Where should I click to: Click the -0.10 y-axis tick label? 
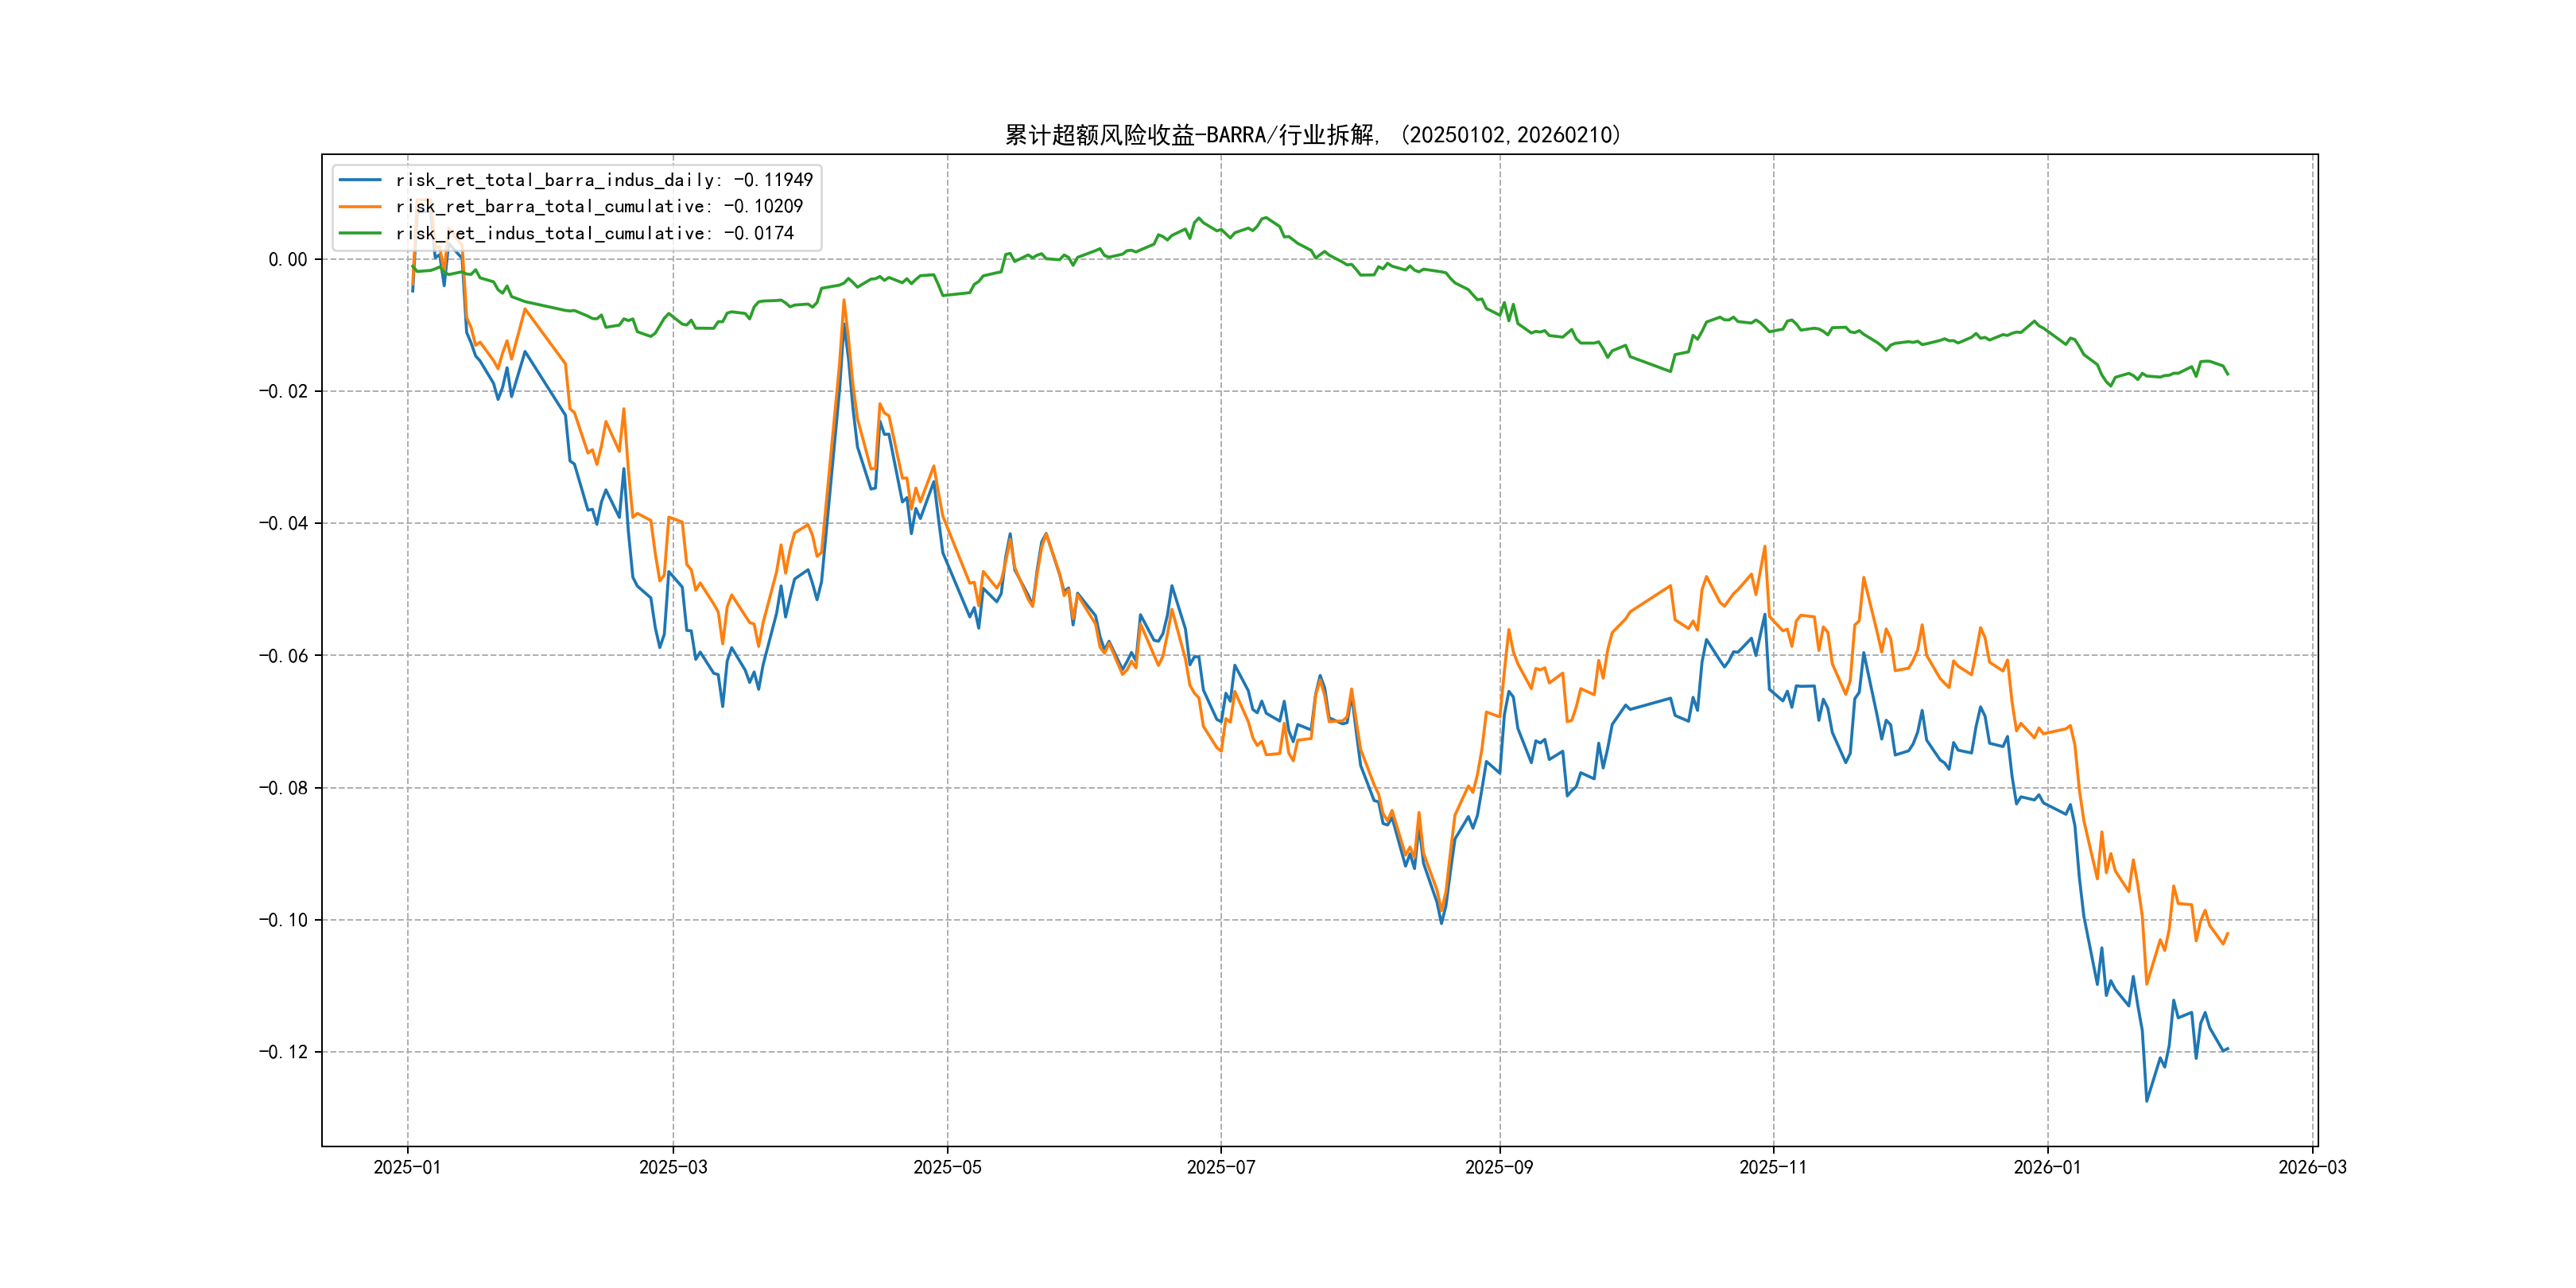(284, 920)
